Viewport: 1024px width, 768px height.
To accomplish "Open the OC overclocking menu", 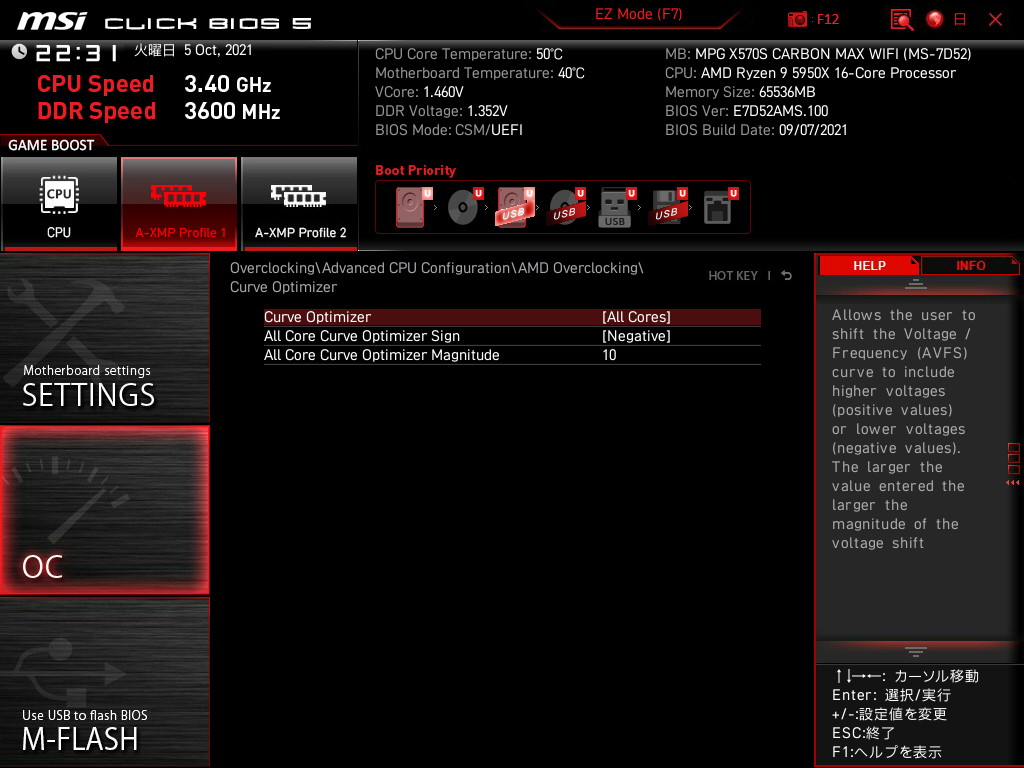I will (x=104, y=511).
